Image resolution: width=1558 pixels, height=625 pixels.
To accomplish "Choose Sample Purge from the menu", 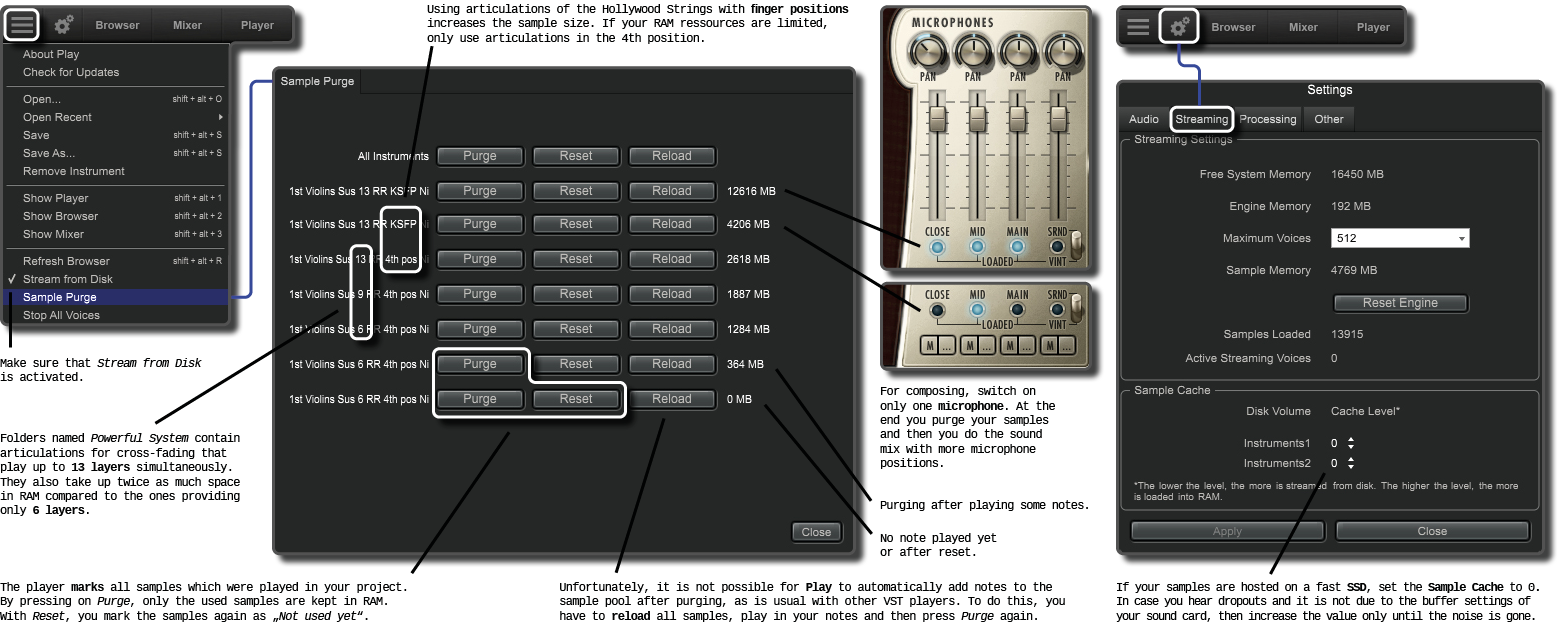I will [117, 297].
